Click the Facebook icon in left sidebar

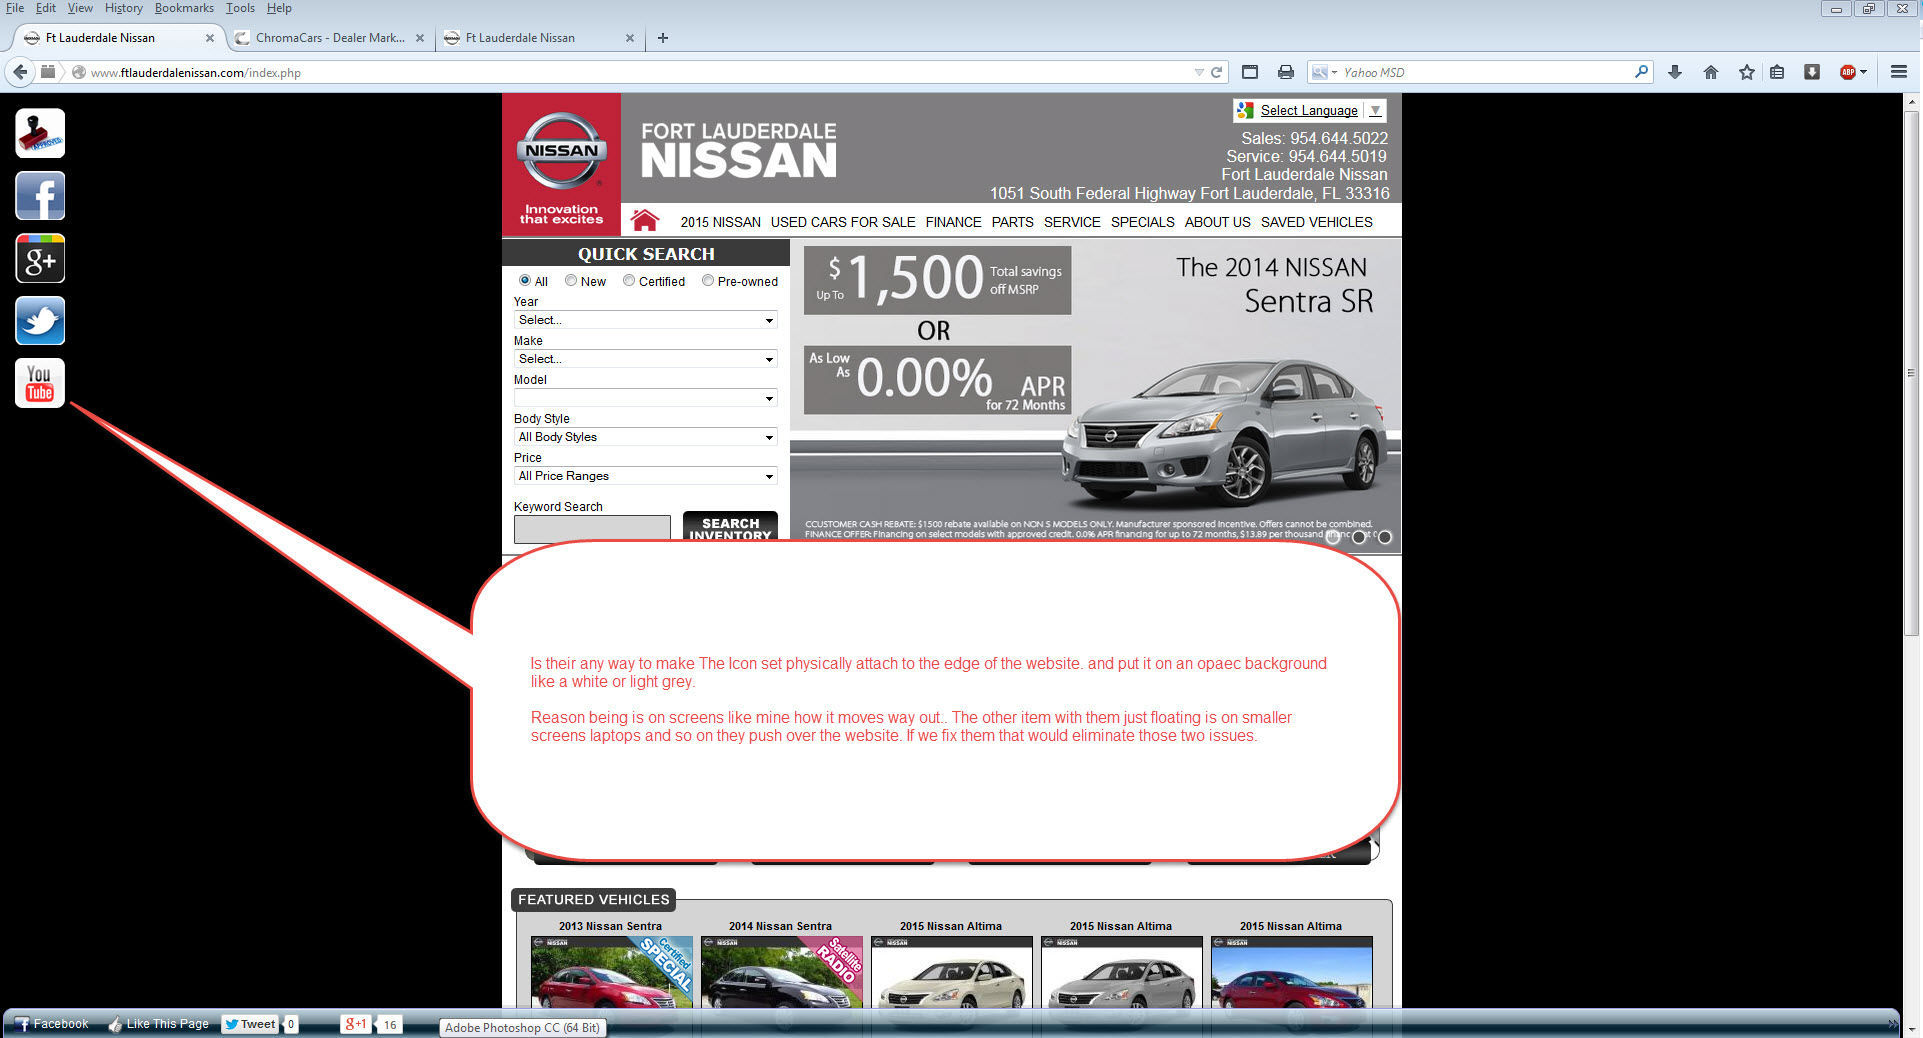click(40, 196)
